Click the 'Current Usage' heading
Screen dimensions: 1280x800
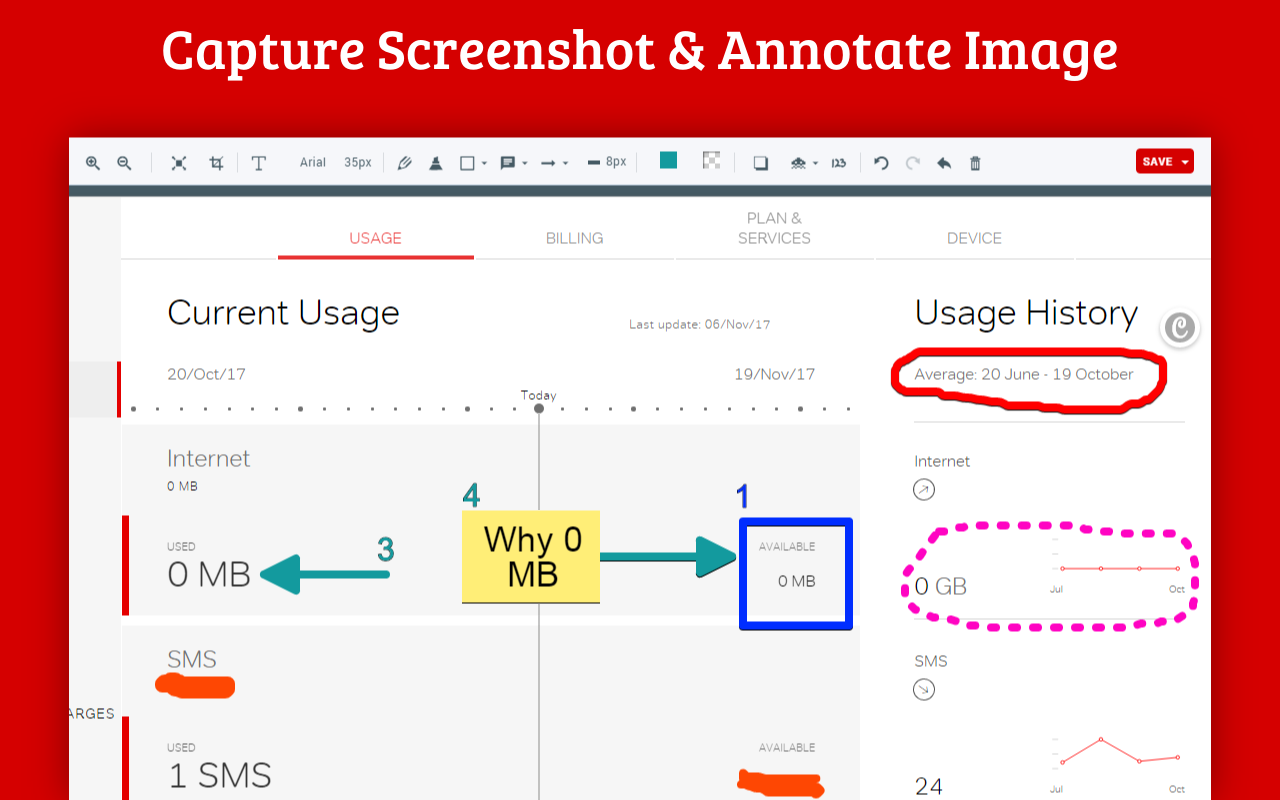(283, 313)
